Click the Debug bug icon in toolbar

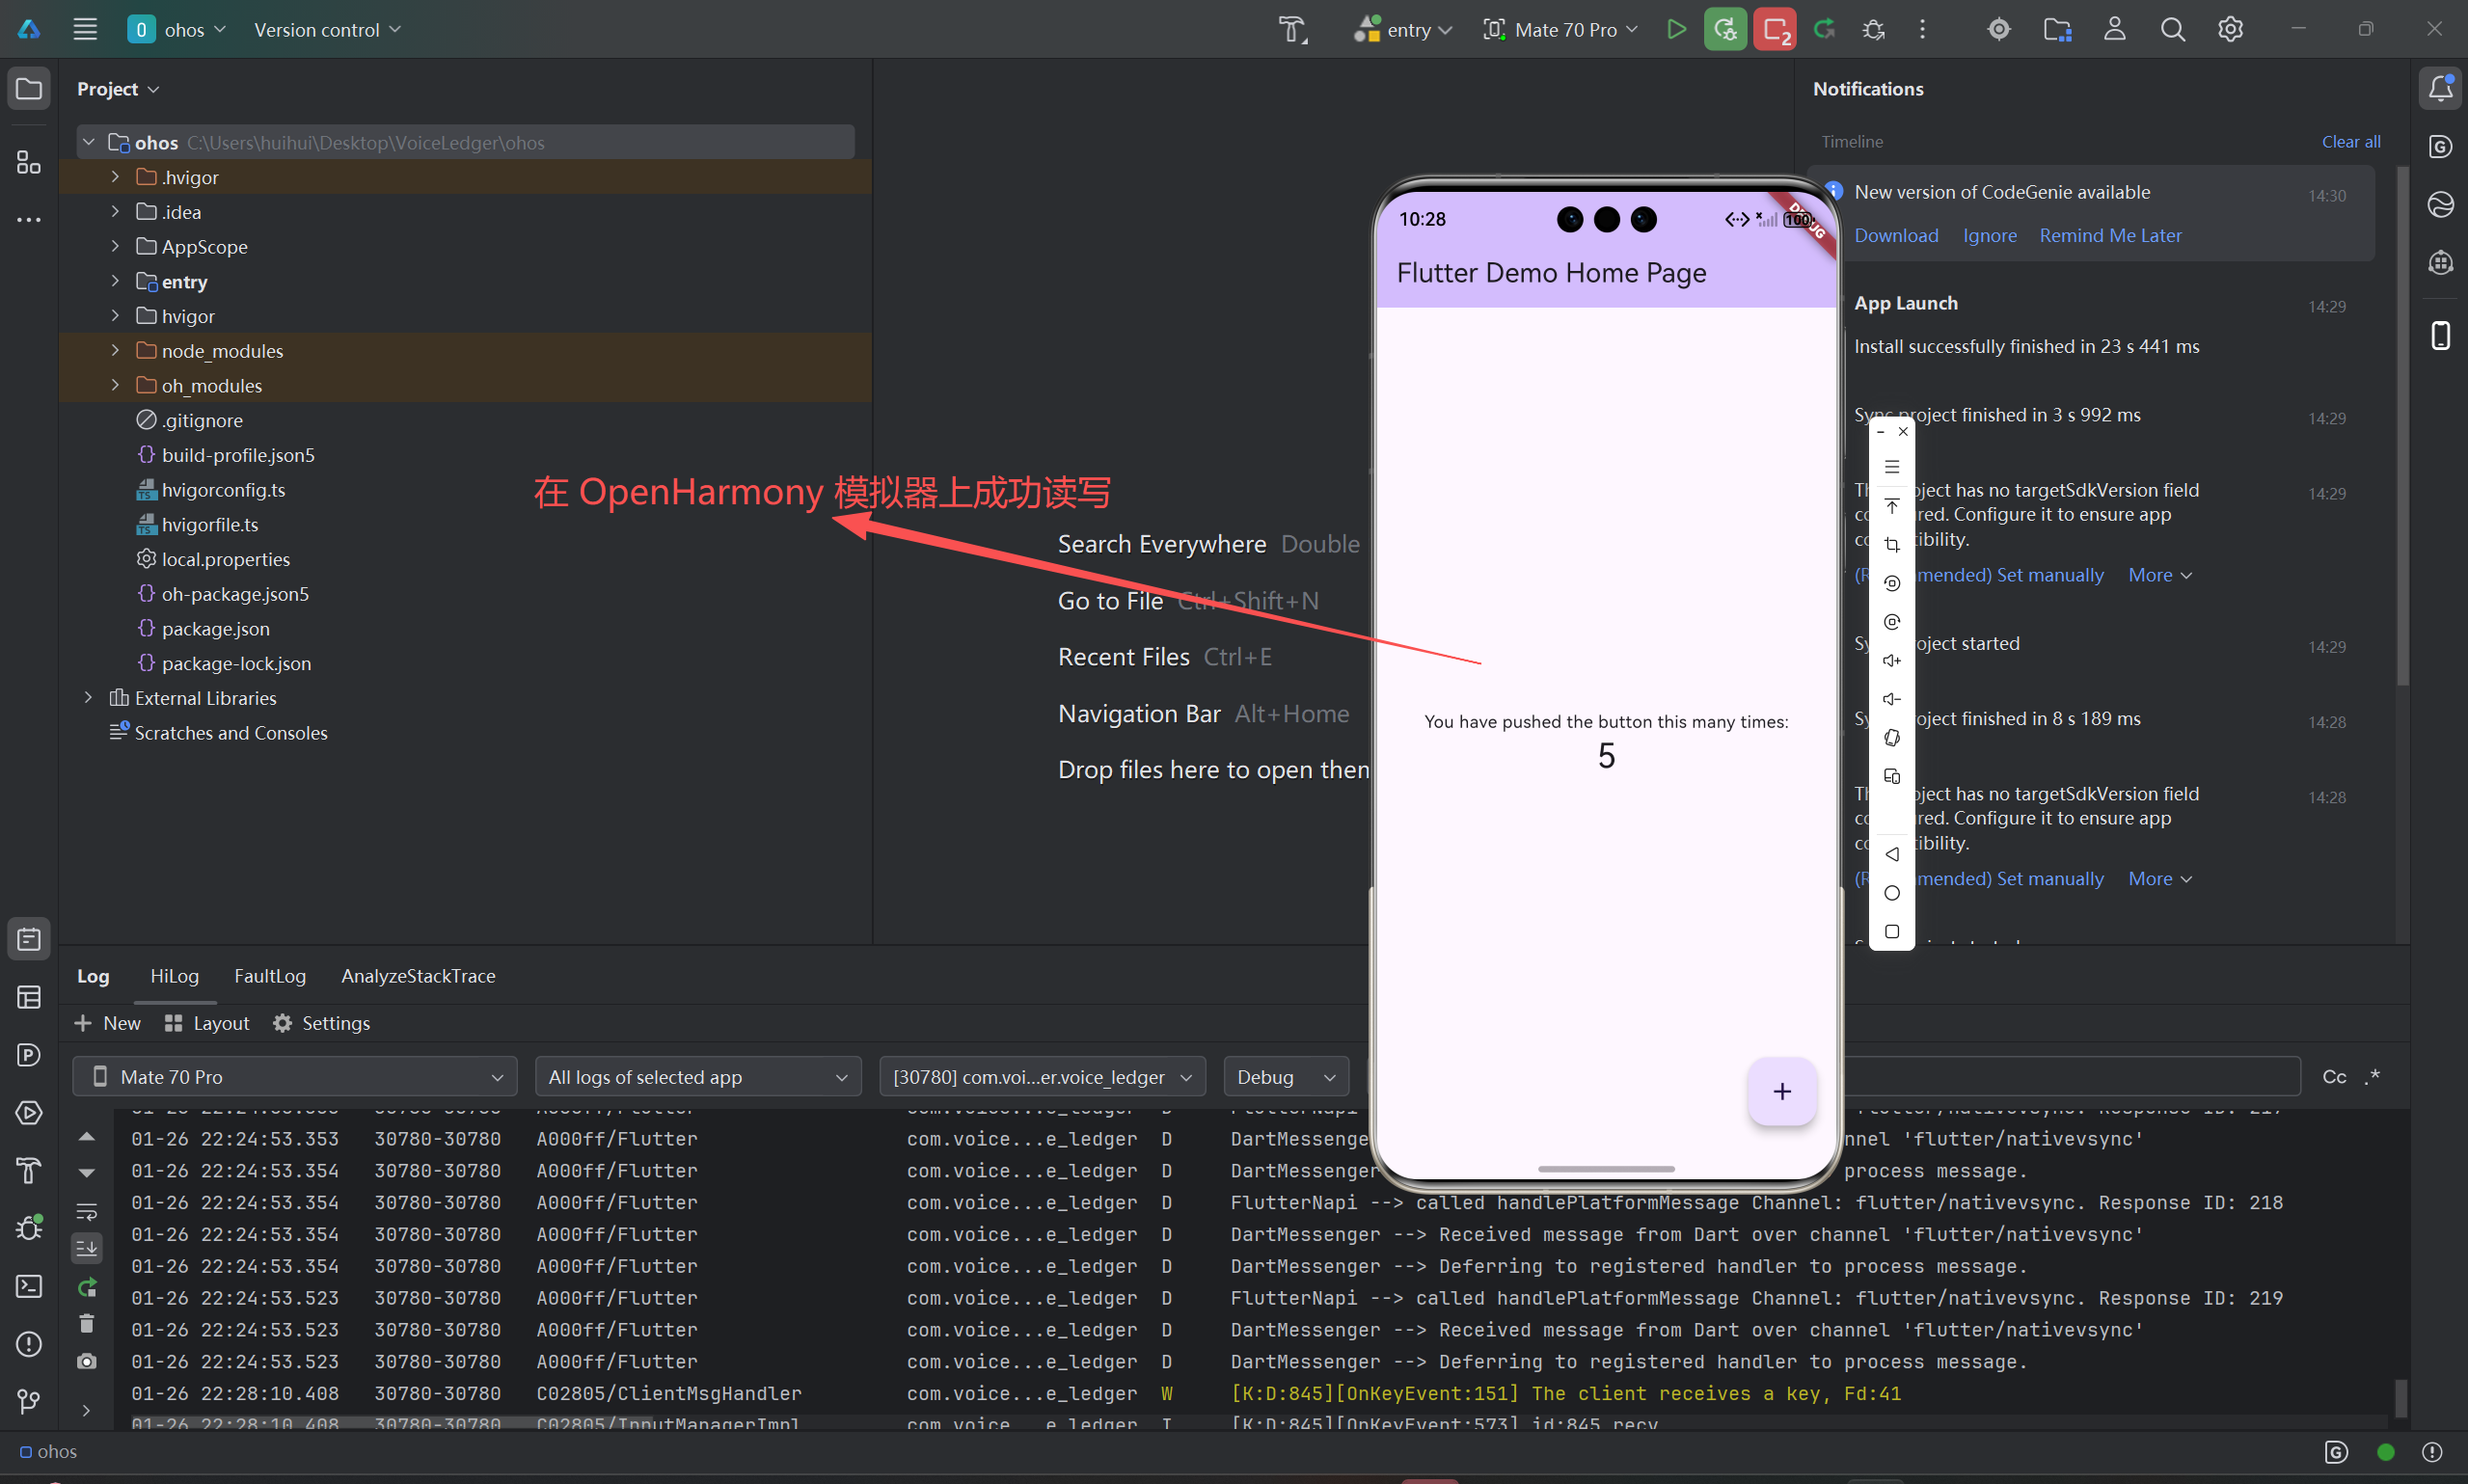tap(1873, 29)
